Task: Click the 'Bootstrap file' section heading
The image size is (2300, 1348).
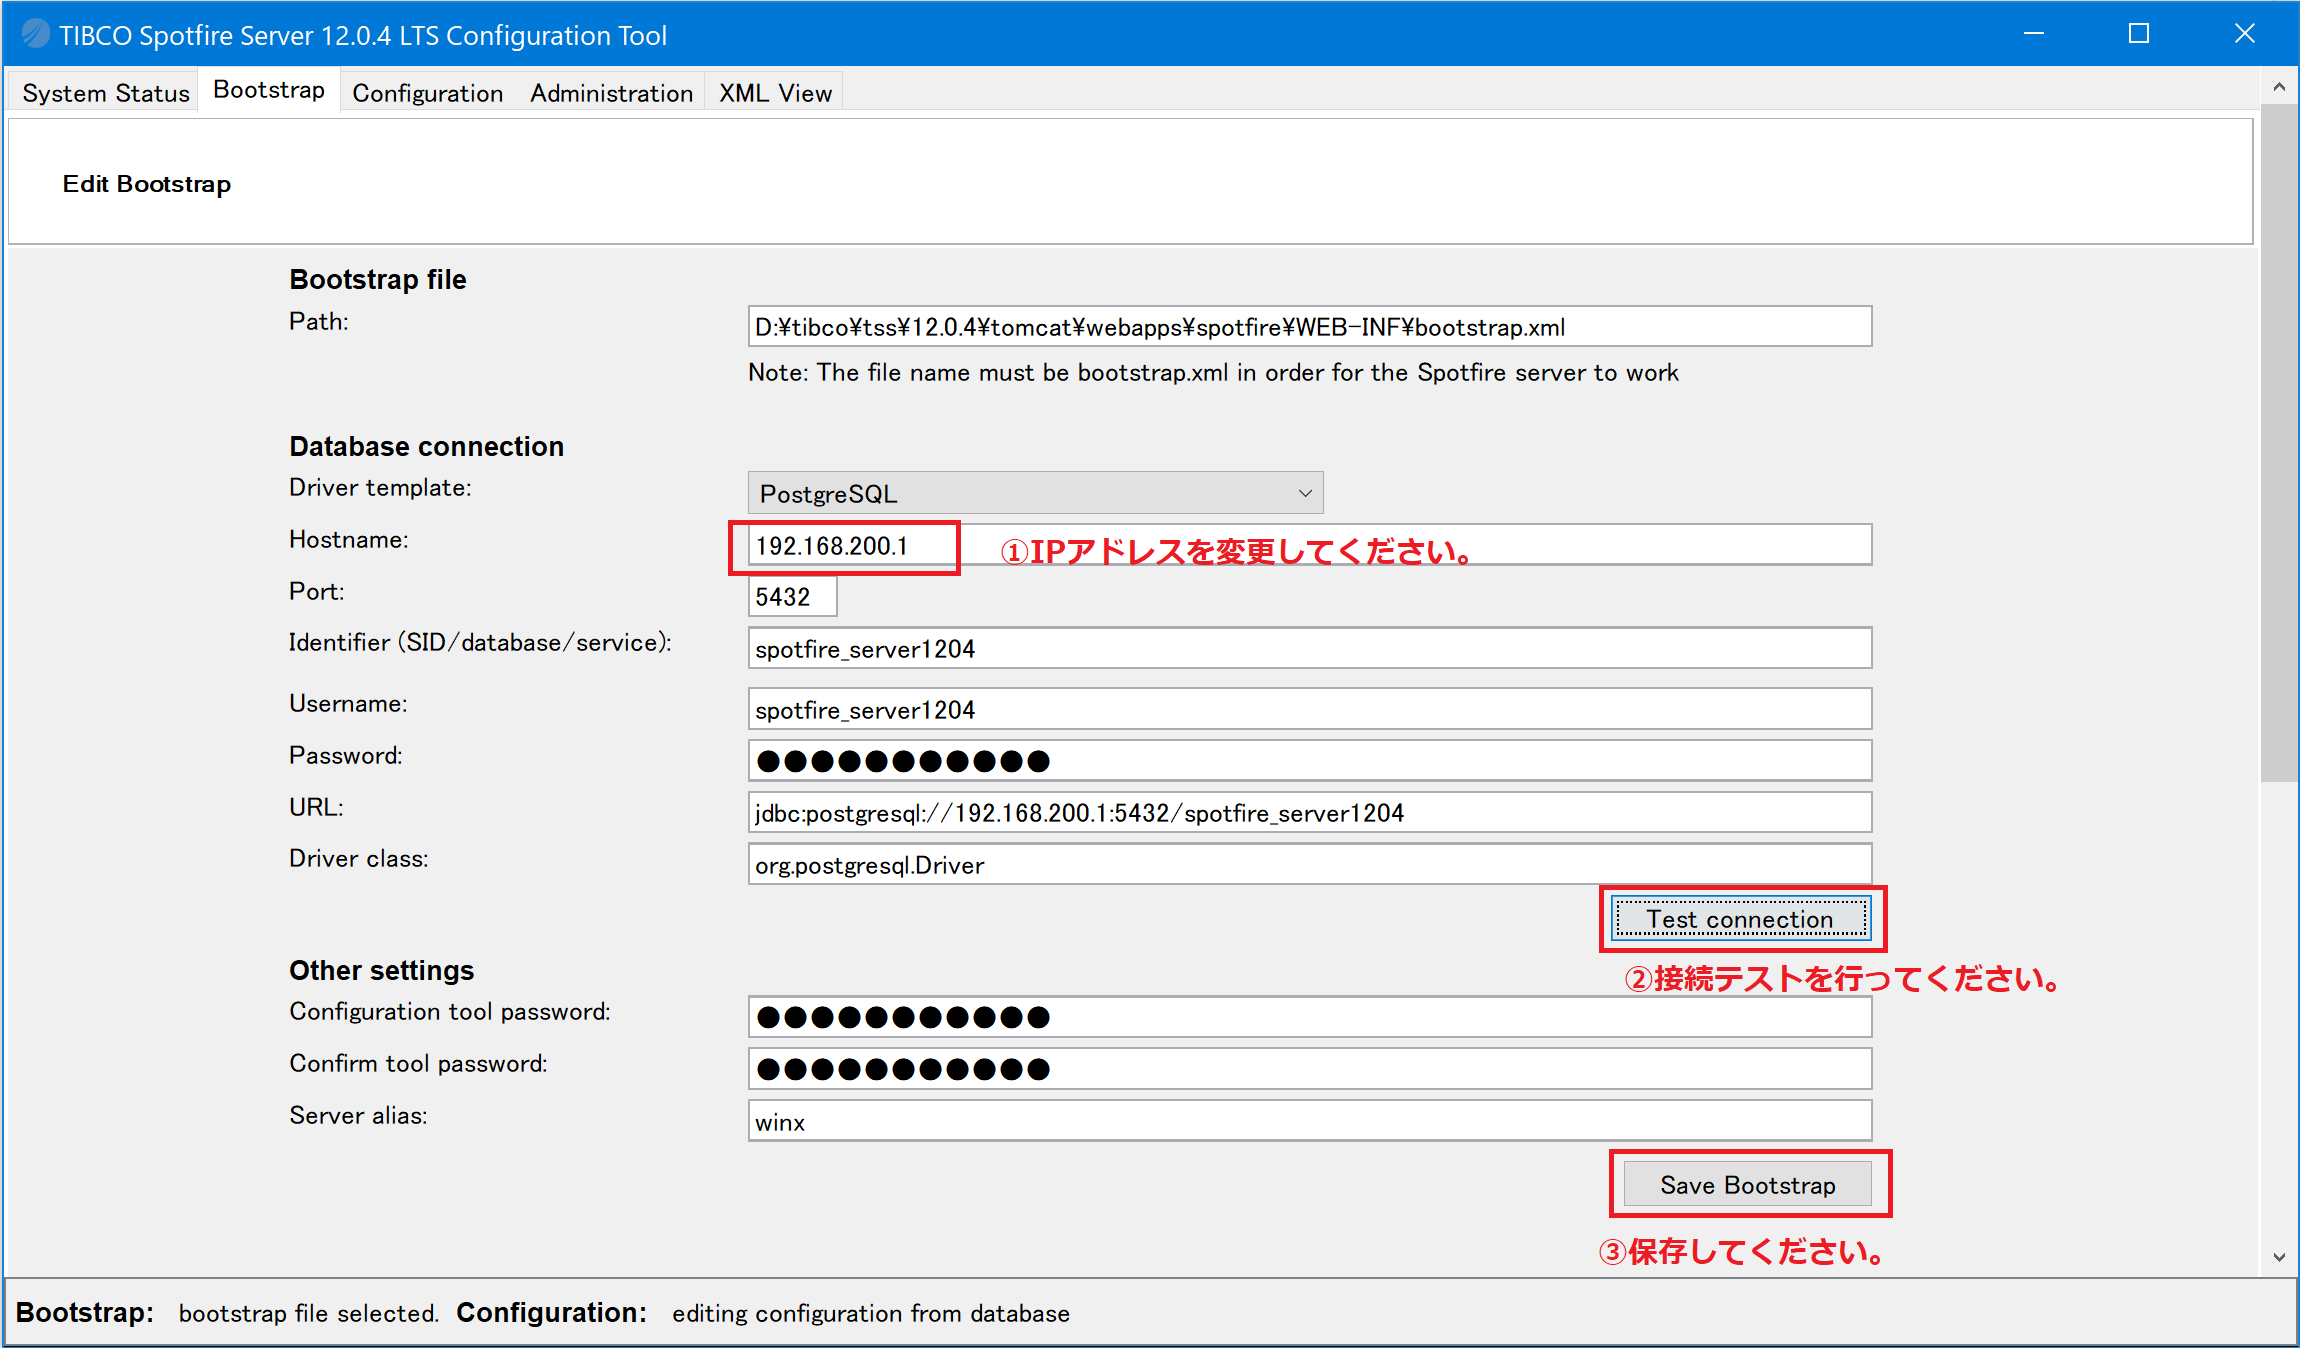Action: pyautogui.click(x=378, y=280)
